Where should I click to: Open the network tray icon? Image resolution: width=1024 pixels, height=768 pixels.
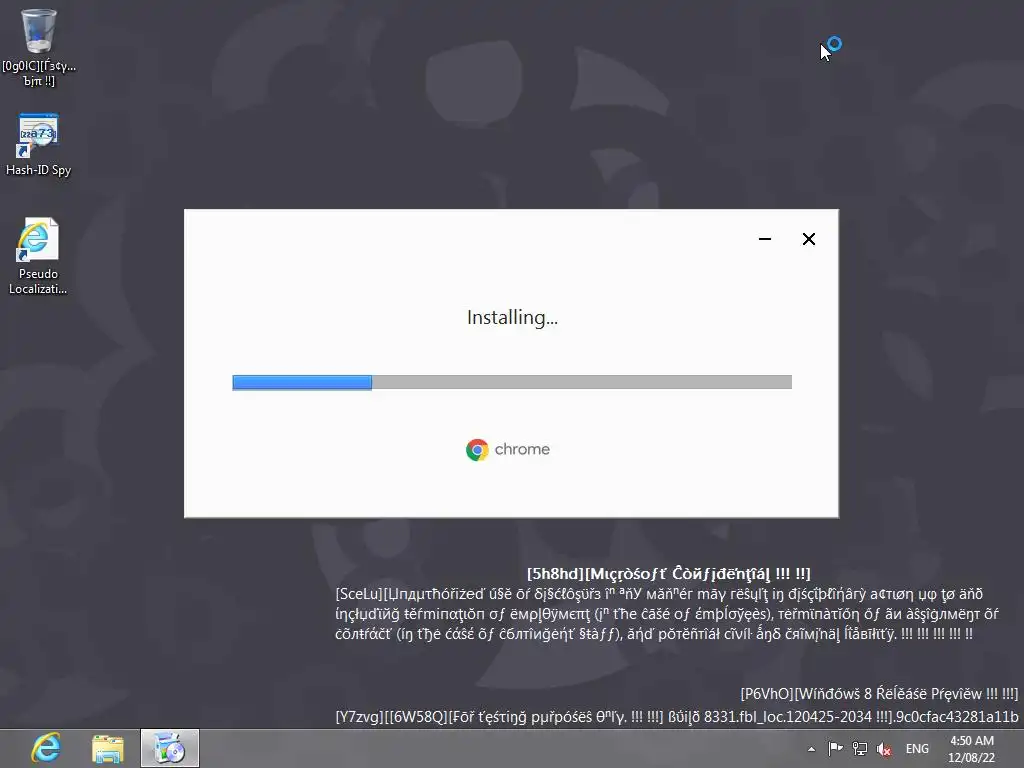coord(860,749)
